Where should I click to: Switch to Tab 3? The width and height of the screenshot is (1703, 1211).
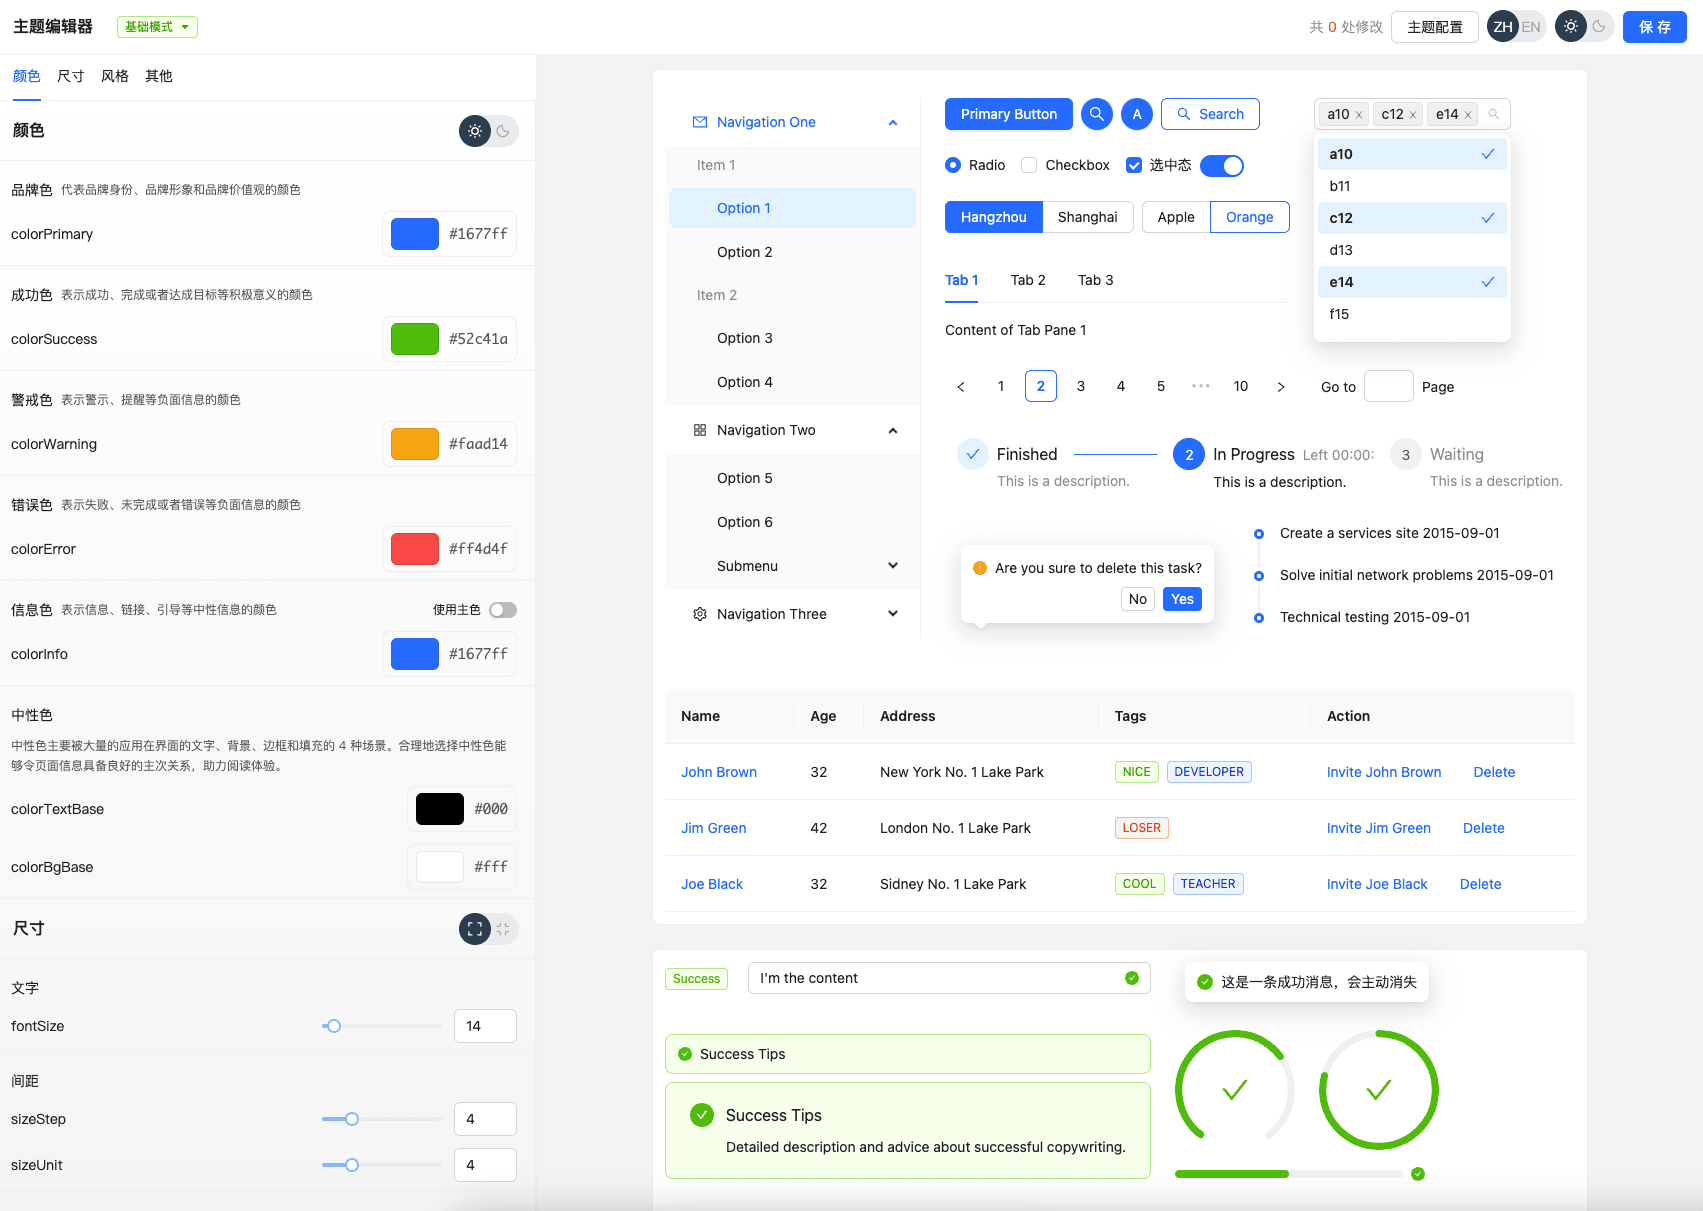pyautogui.click(x=1095, y=280)
